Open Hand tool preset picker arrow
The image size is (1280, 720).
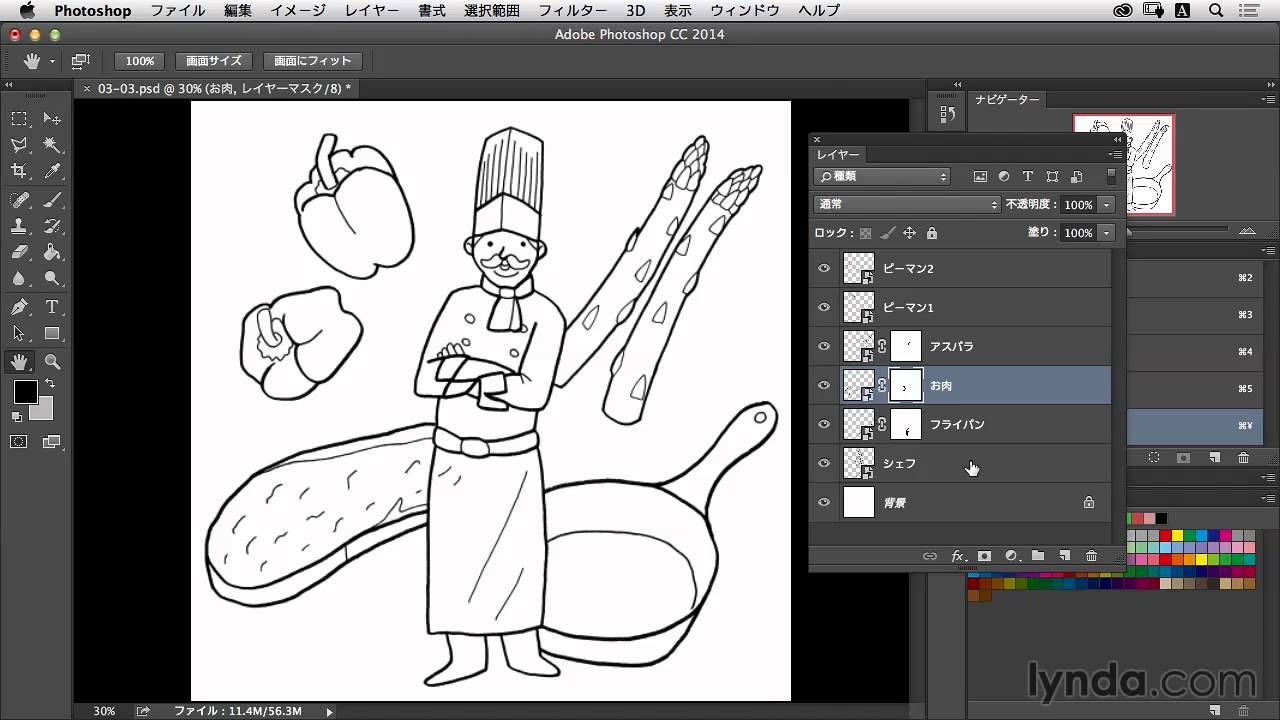coord(52,62)
